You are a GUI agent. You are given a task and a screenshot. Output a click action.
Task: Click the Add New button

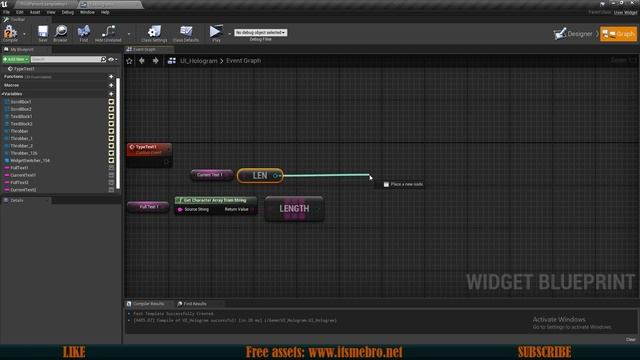point(16,59)
